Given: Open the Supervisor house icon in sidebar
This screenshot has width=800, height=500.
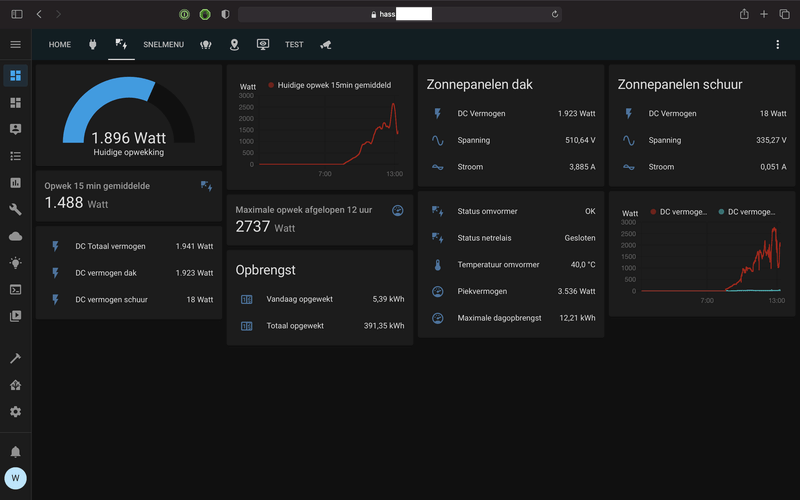Looking at the screenshot, I should [15, 385].
